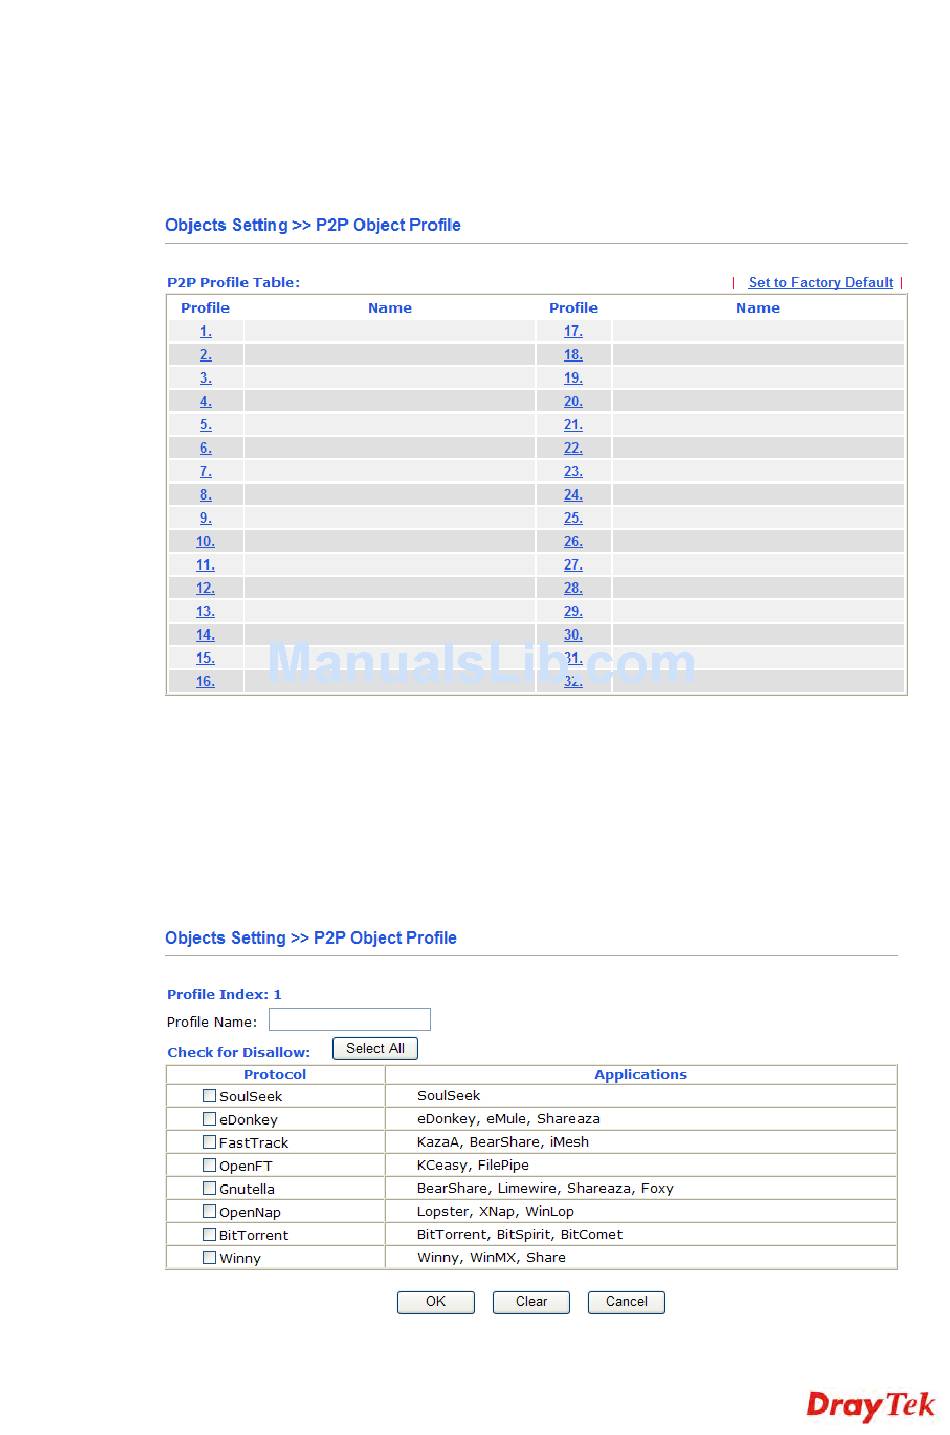
Task: Focus the Profile Name input field
Action: [350, 1019]
